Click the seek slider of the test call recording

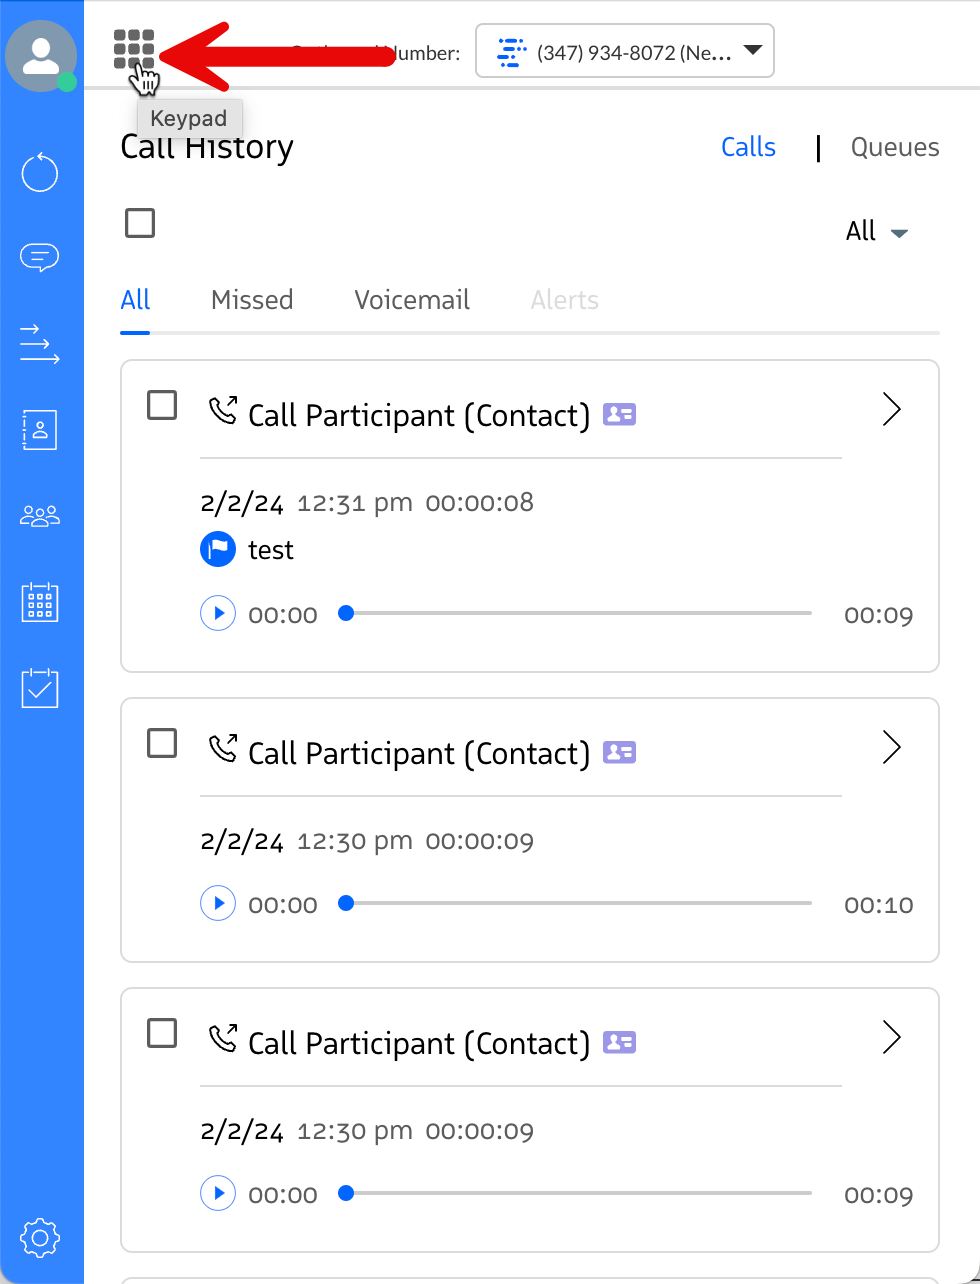578,613
